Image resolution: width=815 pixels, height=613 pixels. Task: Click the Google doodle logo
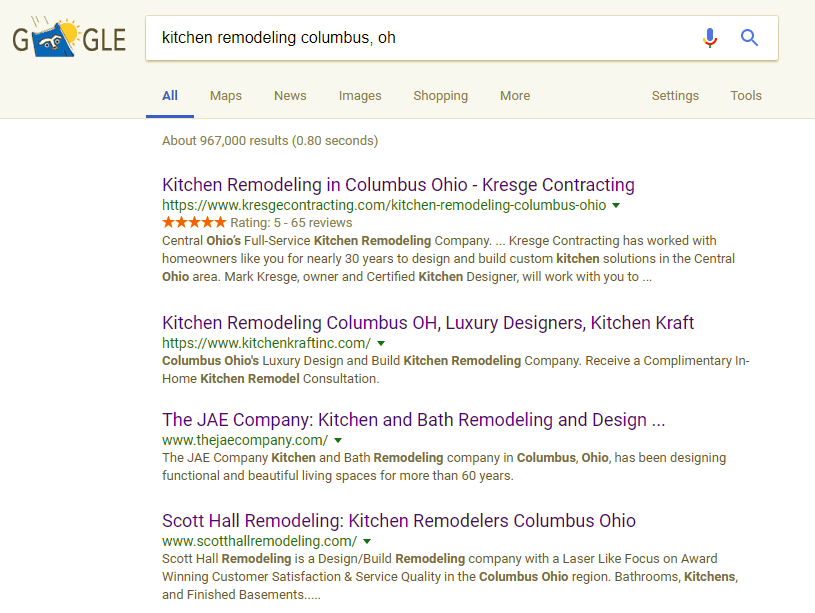tap(68, 39)
